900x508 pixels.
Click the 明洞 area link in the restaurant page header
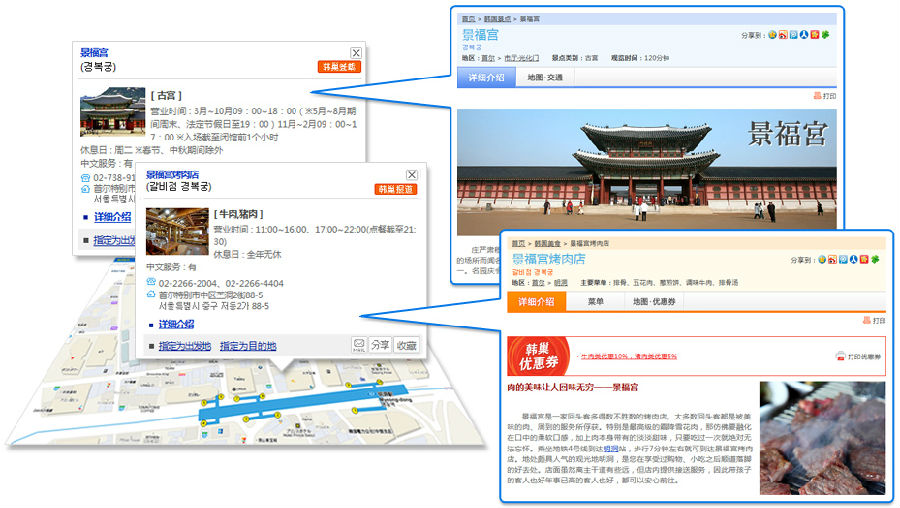561,282
